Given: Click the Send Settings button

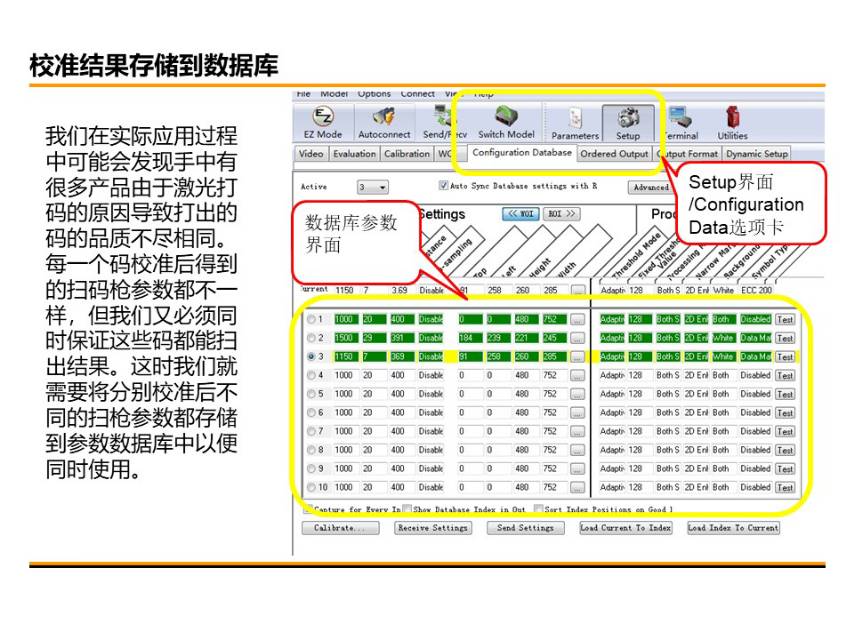Looking at the screenshot, I should tap(526, 528).
